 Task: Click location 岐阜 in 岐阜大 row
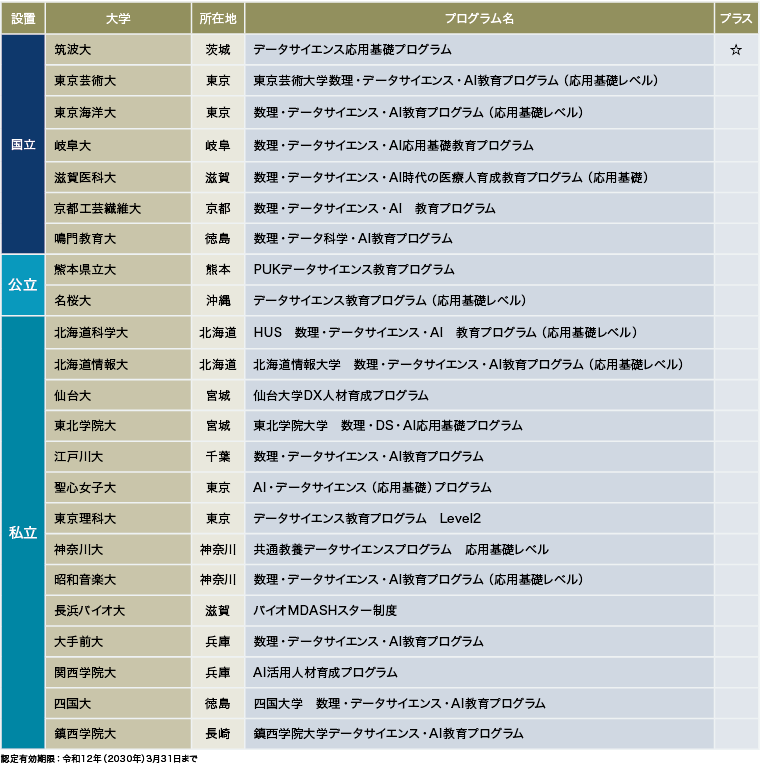[218, 146]
